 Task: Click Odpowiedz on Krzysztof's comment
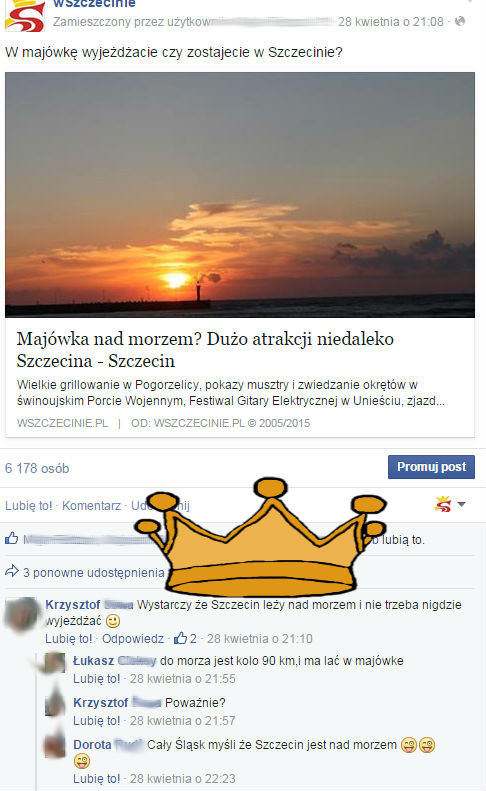133,639
